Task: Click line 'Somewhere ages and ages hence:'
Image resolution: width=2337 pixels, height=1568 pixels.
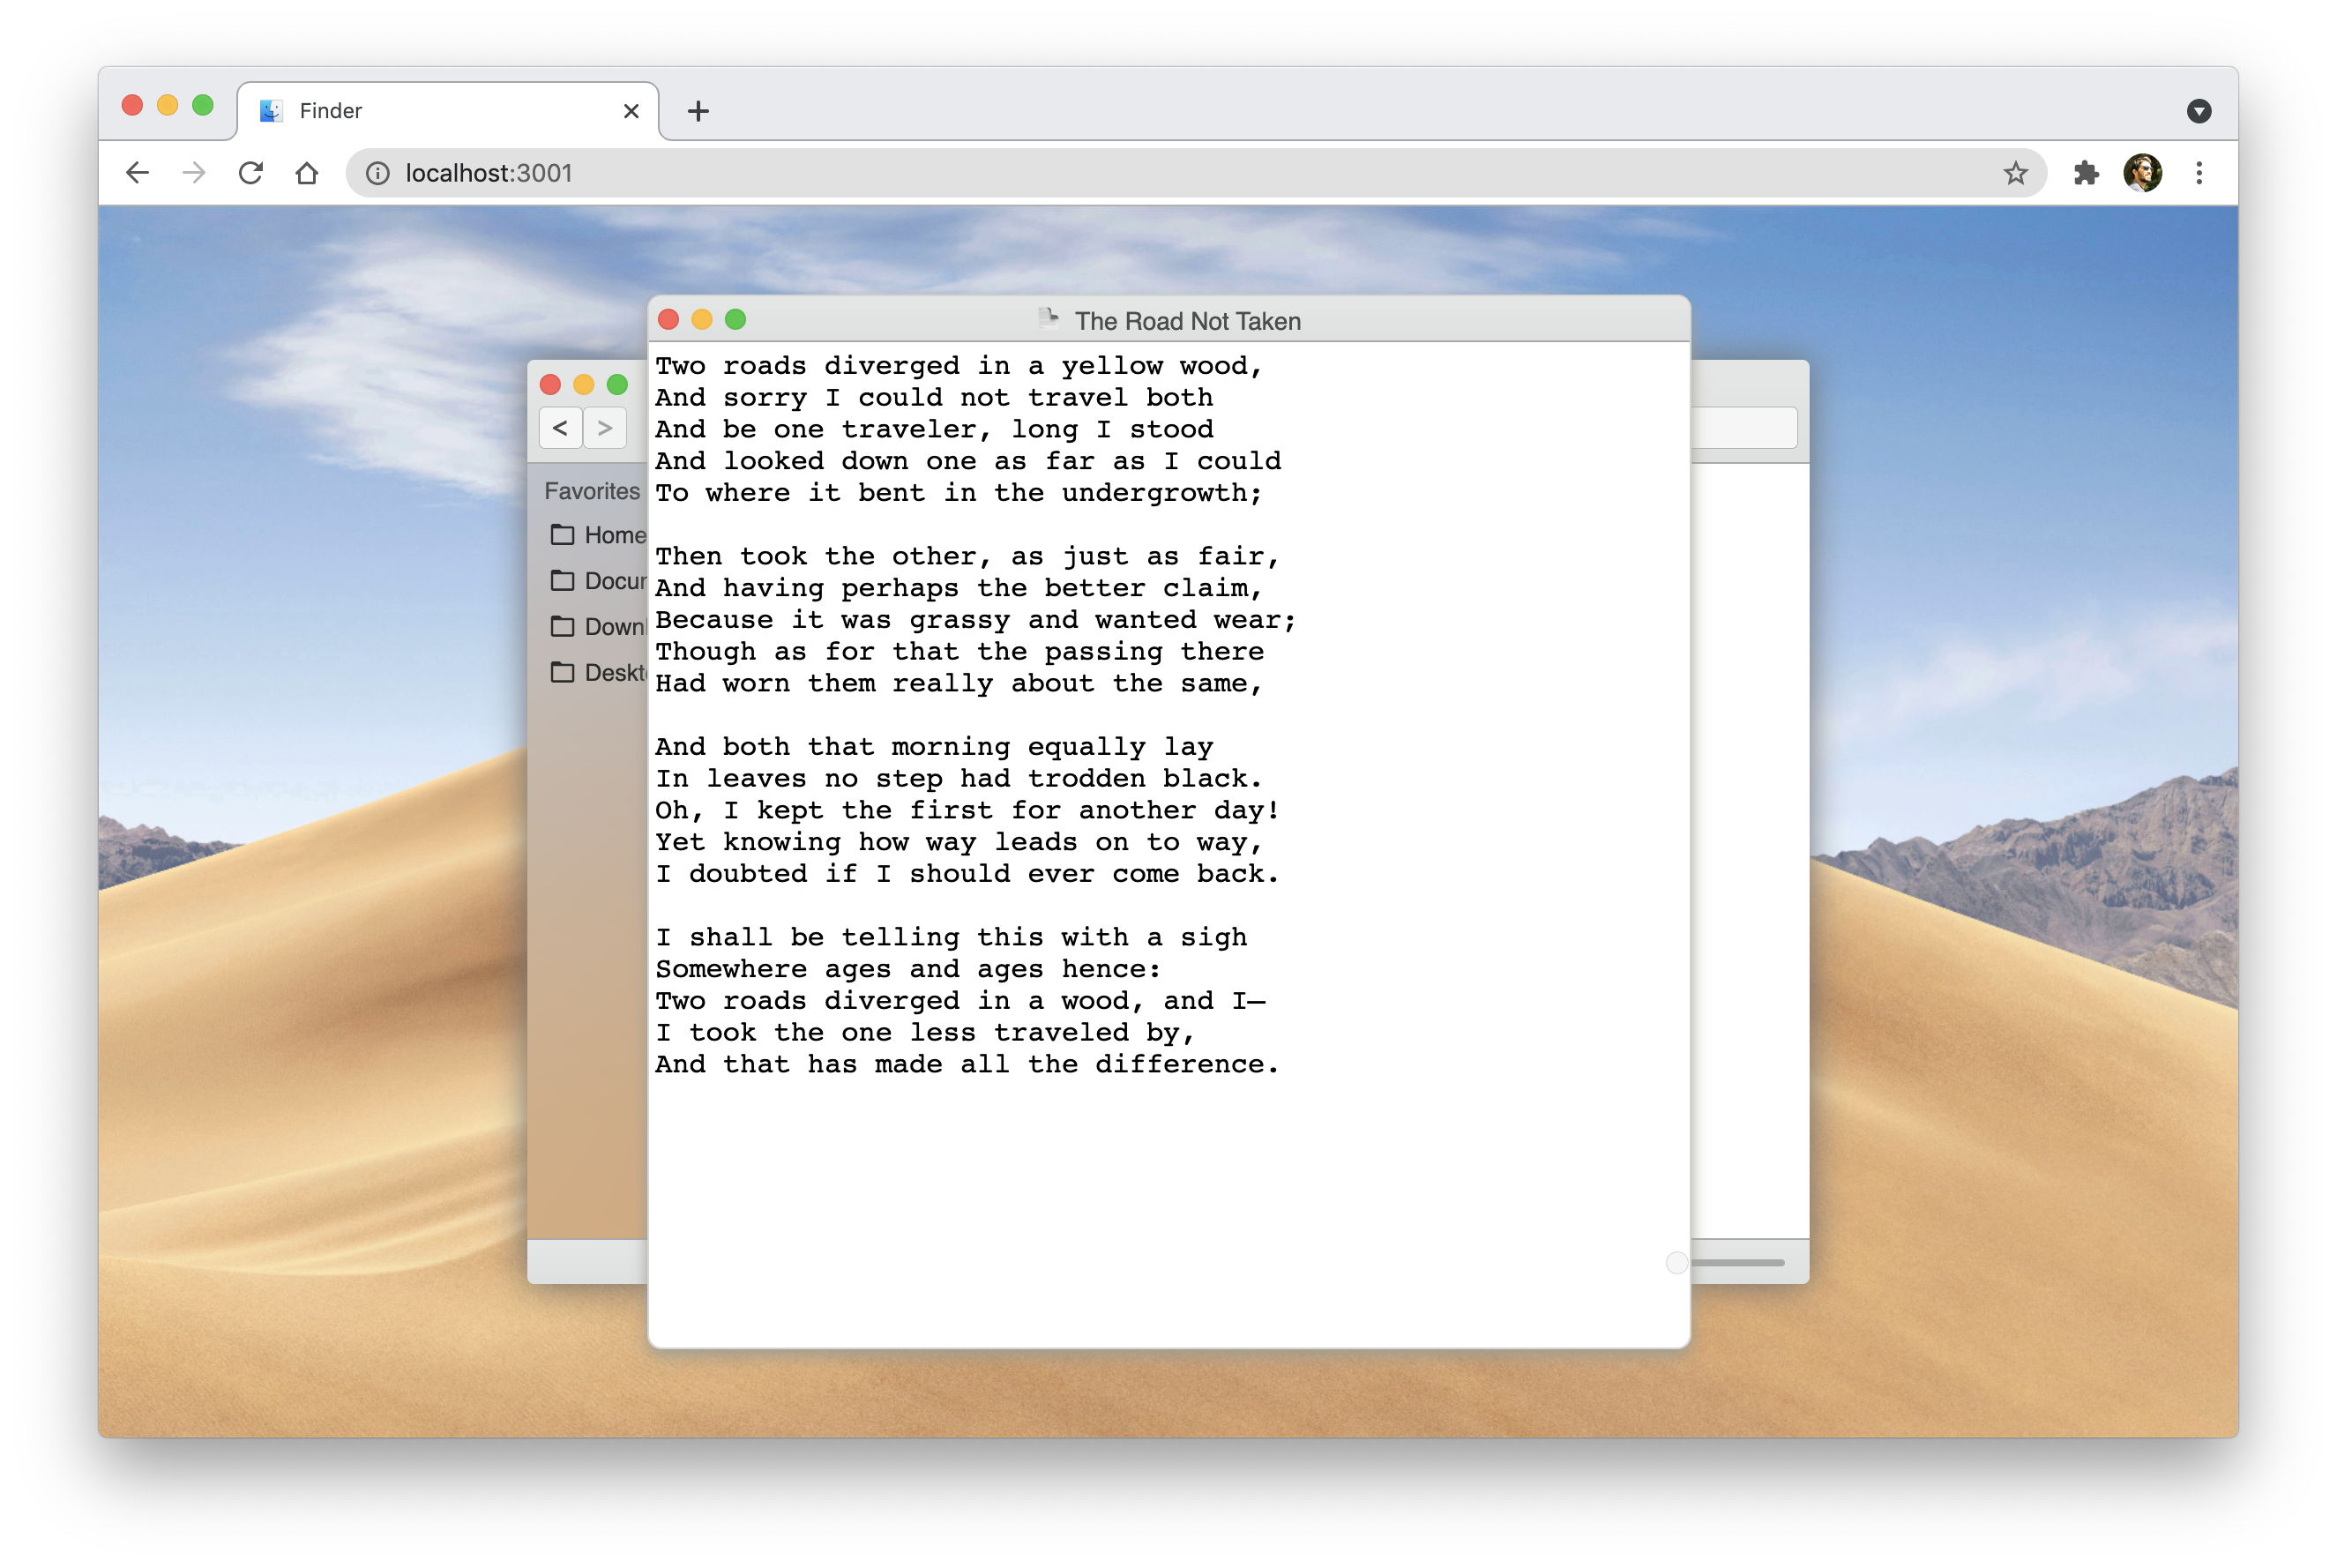Action: [908, 969]
